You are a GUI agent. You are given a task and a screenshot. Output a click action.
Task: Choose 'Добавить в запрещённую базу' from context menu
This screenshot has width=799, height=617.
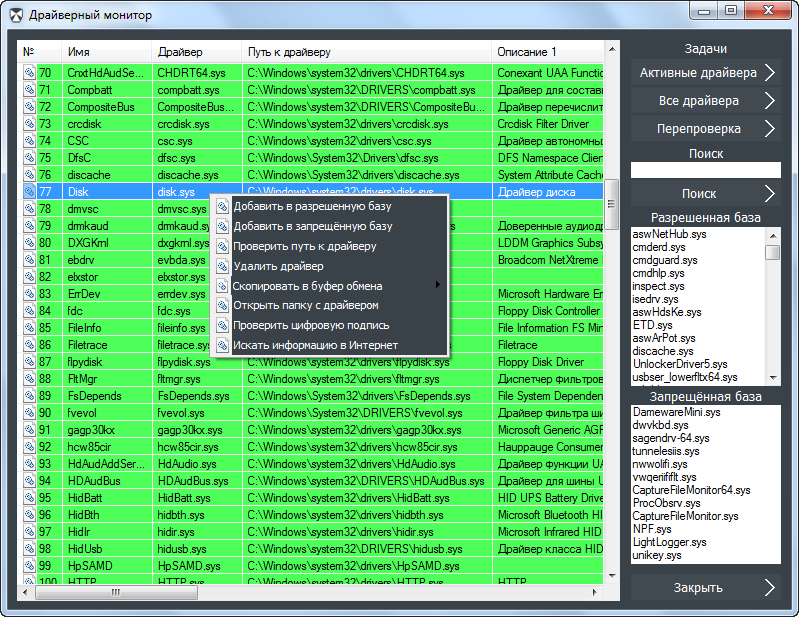312,227
